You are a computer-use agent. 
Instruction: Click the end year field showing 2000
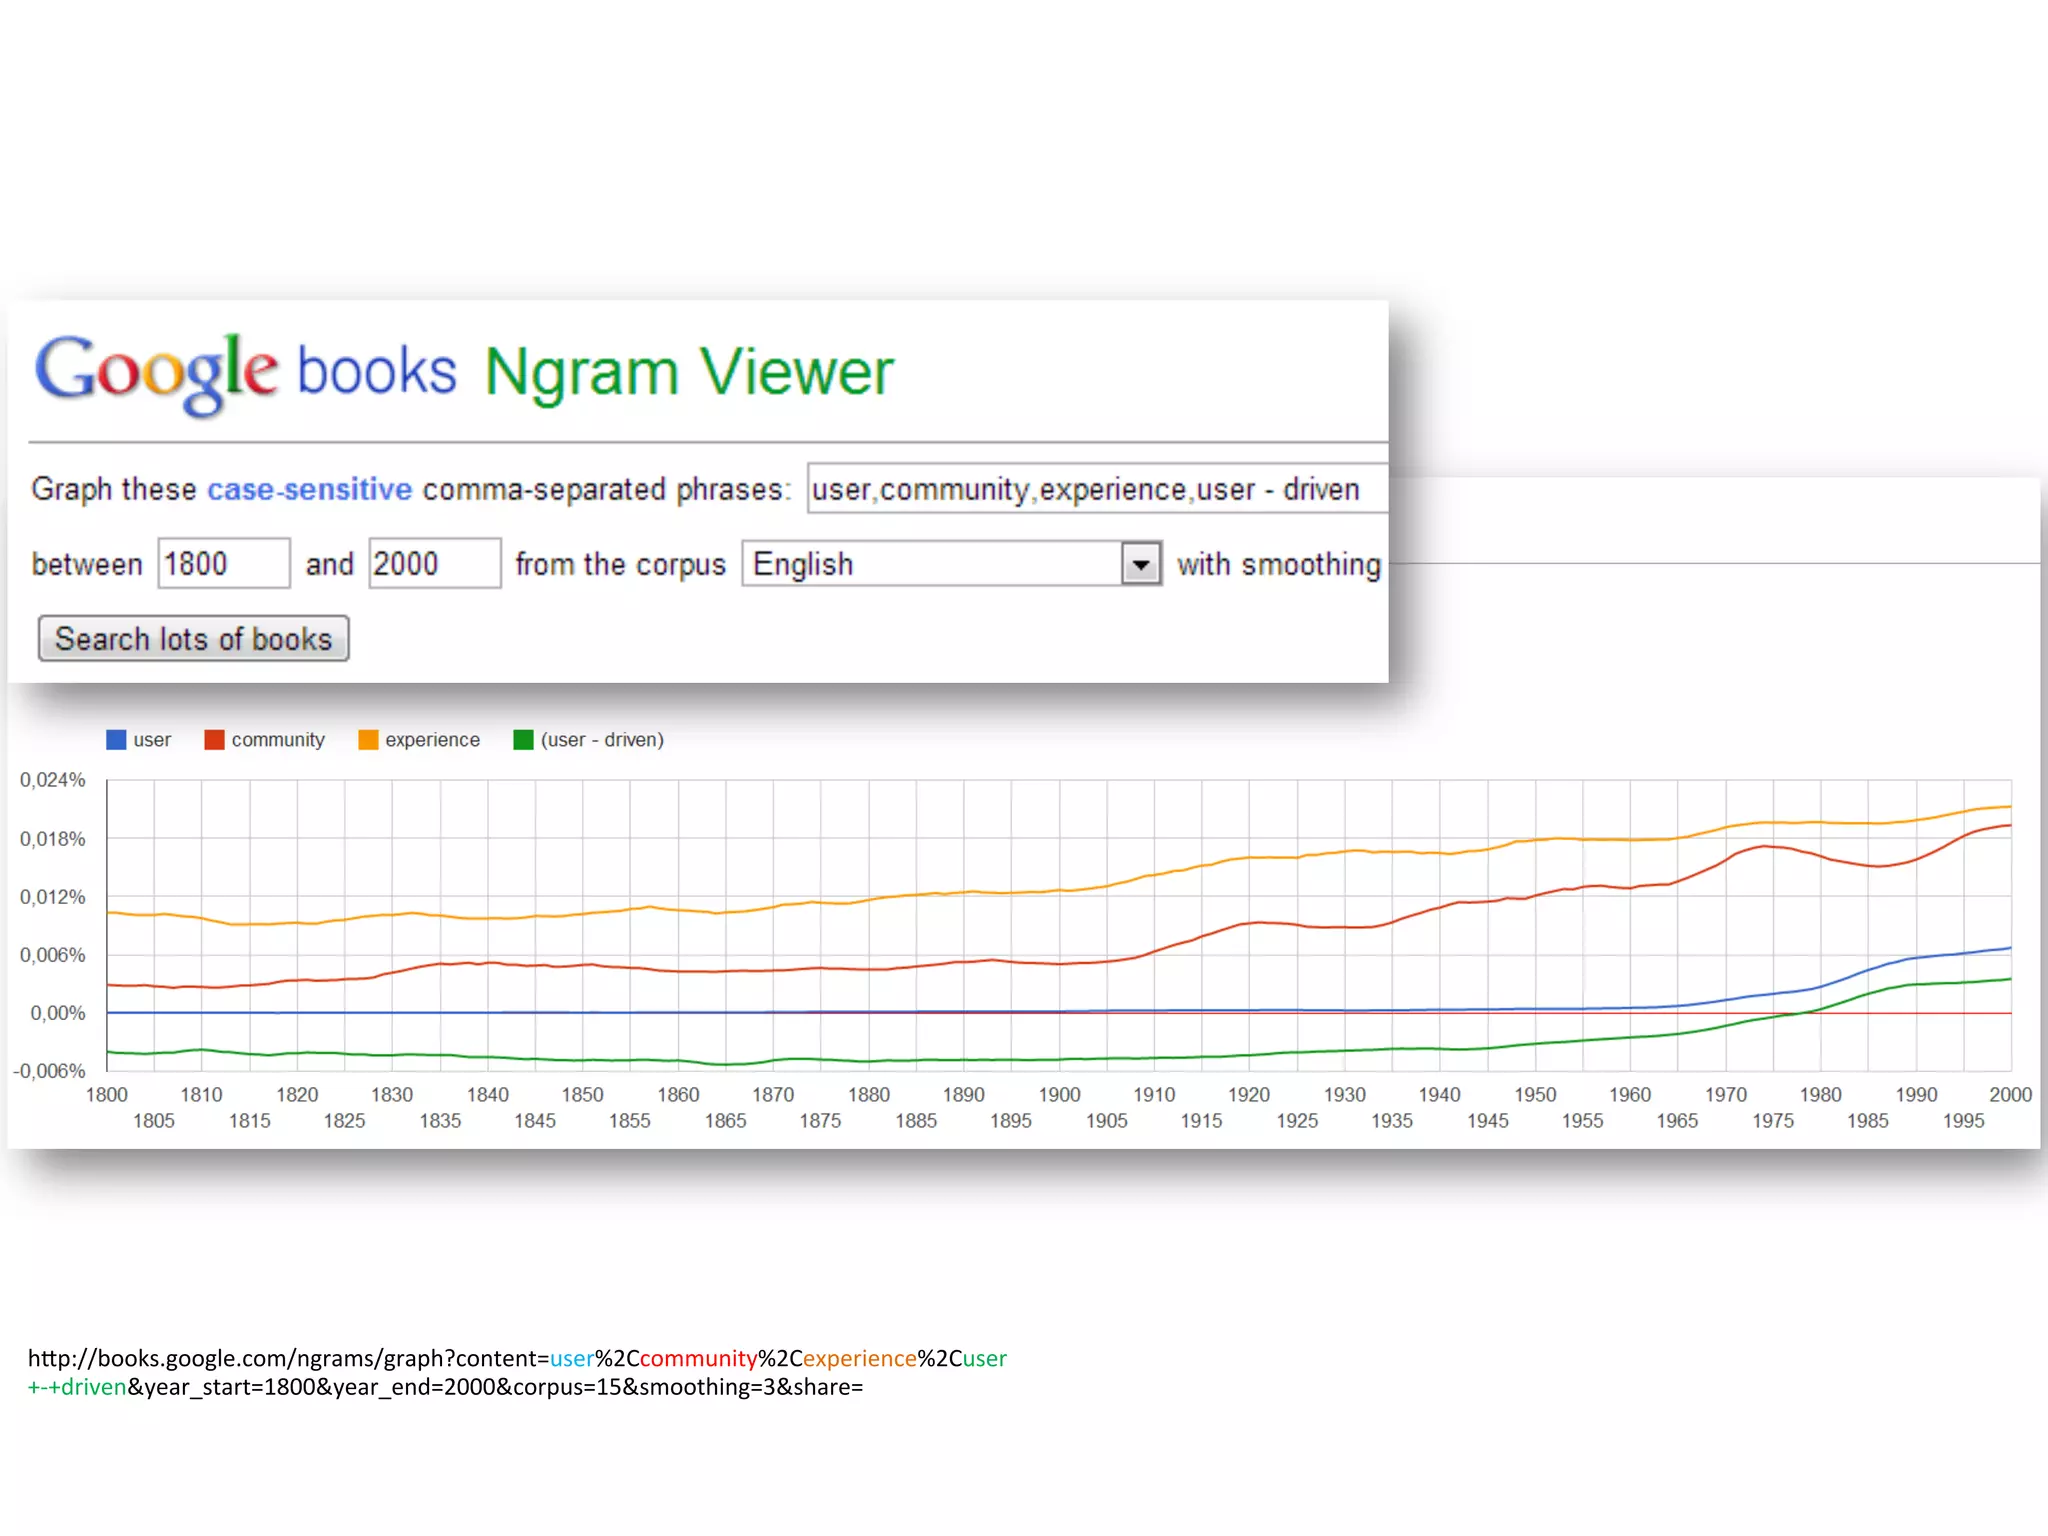click(435, 564)
